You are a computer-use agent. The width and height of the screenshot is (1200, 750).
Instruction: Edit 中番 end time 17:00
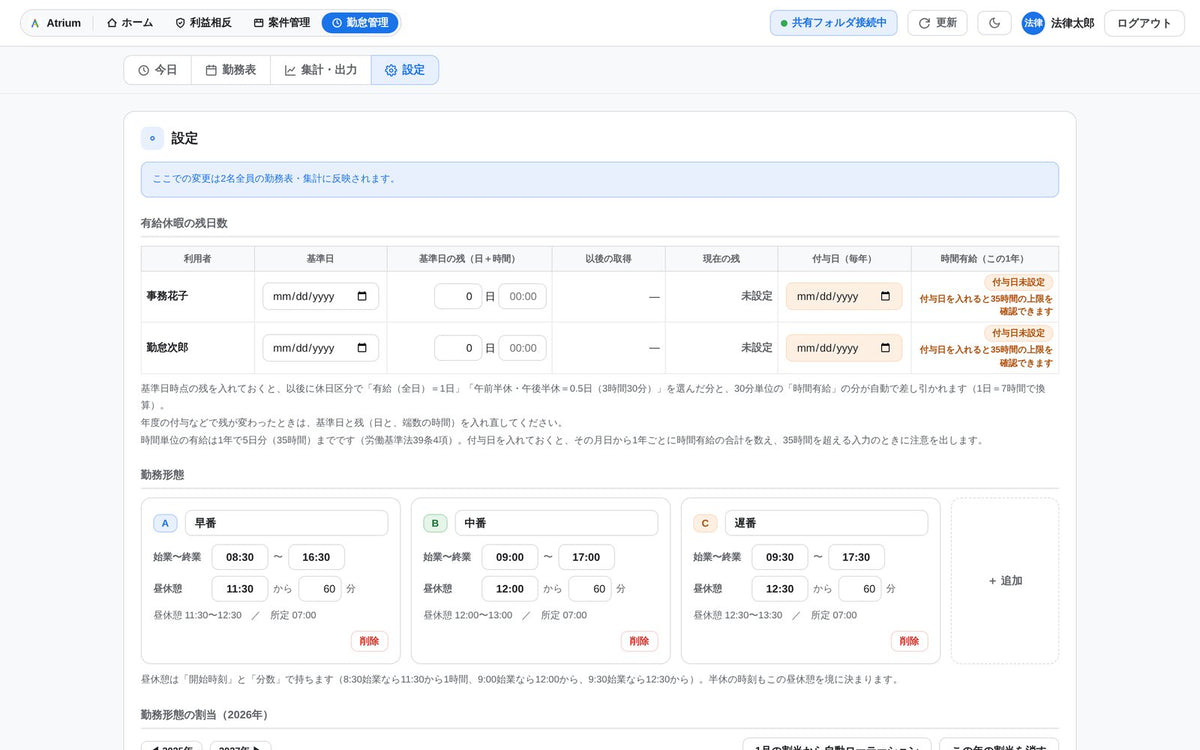pos(586,557)
